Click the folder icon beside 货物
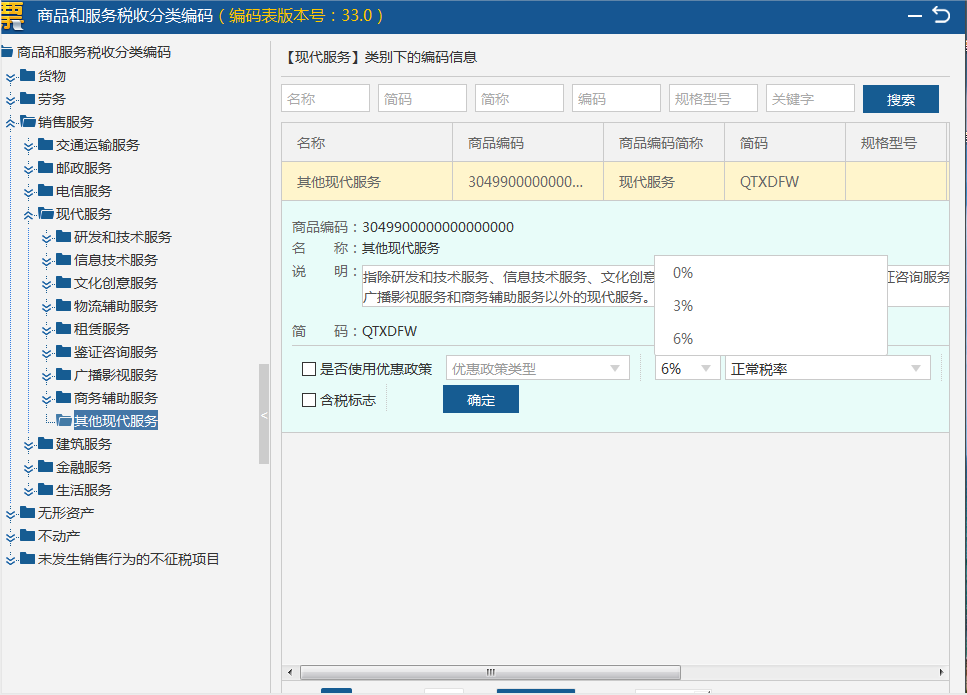Screen dimensions: 967x695 pos(28,75)
